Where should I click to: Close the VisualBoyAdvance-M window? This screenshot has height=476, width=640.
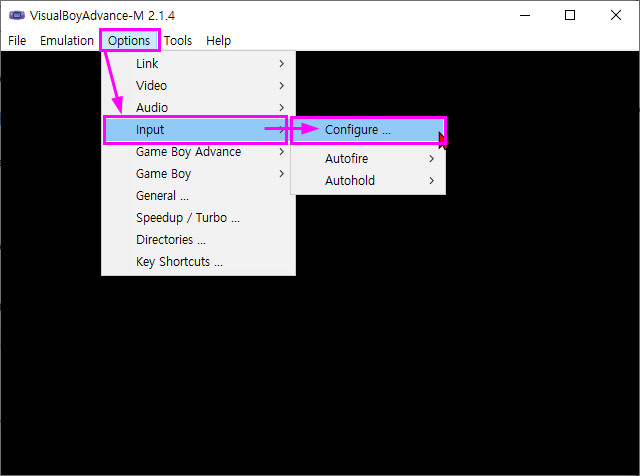[x=616, y=16]
